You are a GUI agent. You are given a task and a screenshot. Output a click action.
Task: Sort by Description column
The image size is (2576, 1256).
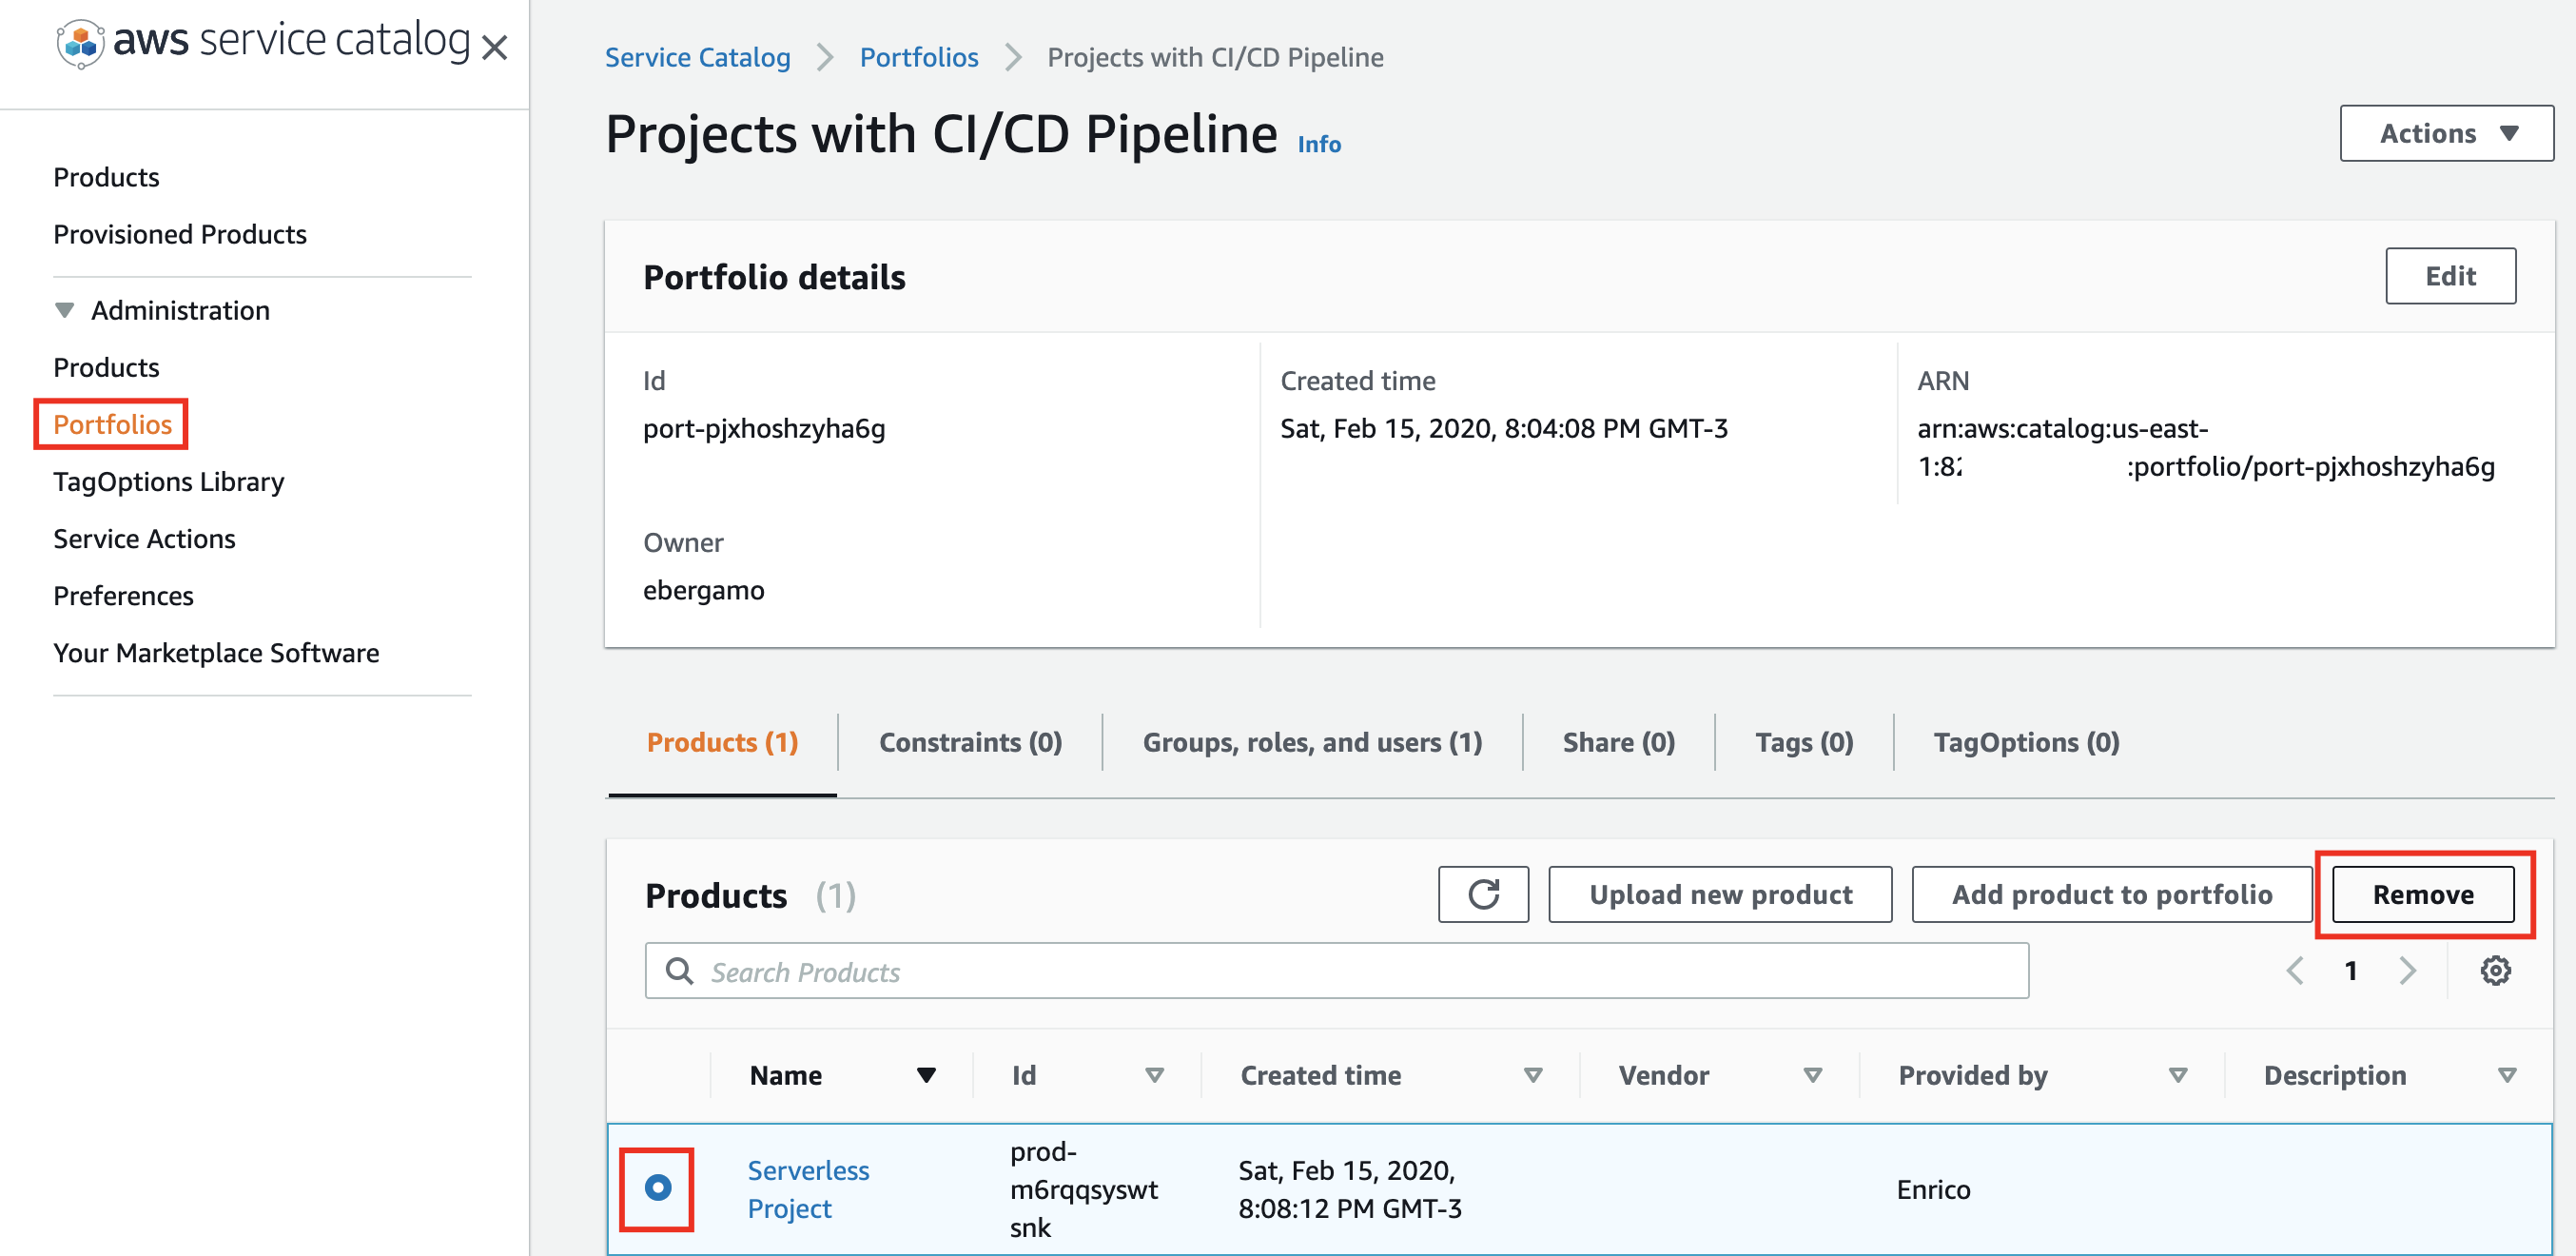point(2506,1075)
